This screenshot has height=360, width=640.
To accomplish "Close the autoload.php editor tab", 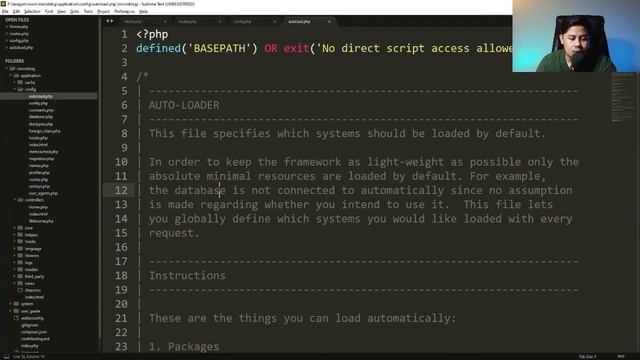I will point(329,22).
